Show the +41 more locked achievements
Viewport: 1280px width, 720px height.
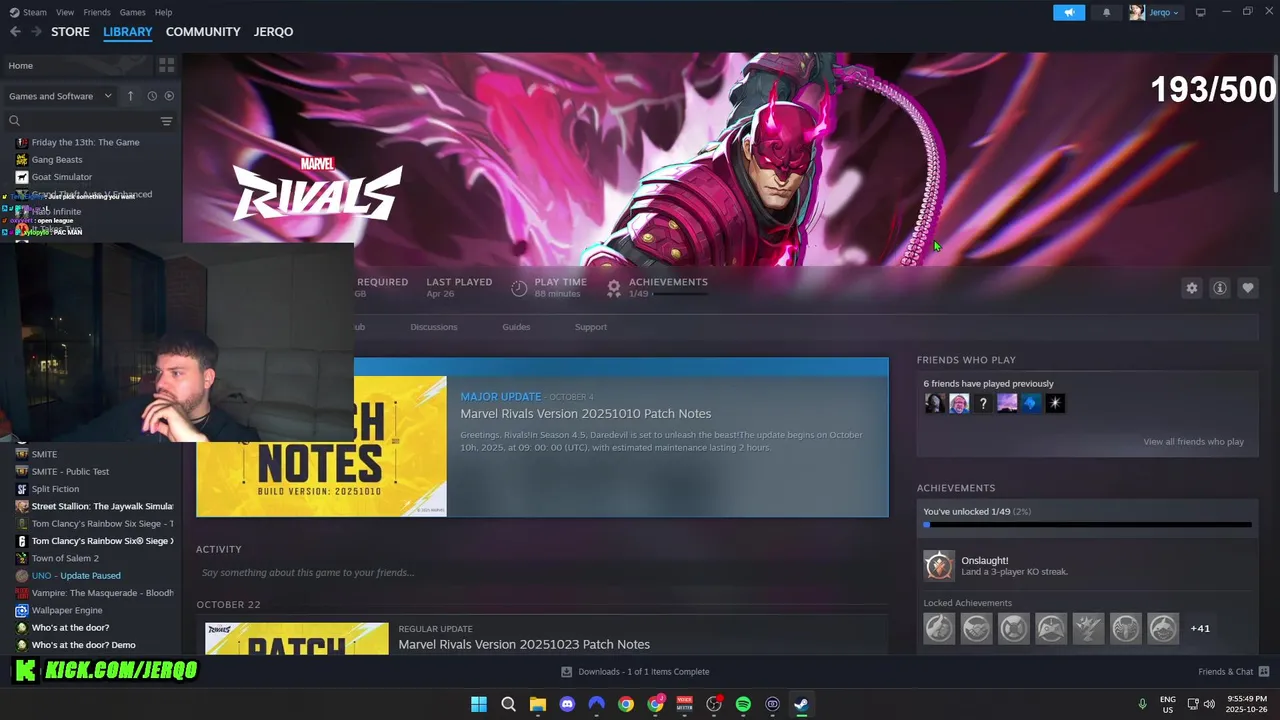[x=1200, y=628]
